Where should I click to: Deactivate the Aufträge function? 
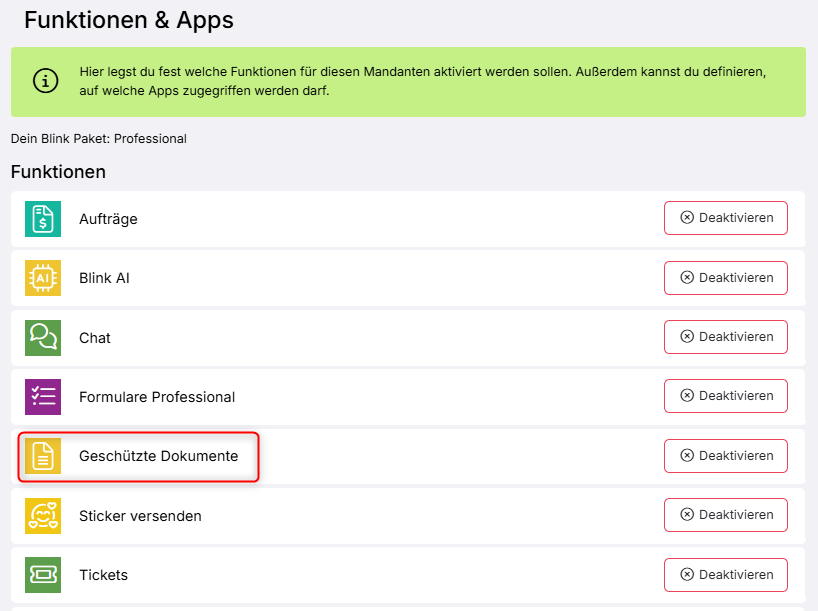click(x=725, y=218)
